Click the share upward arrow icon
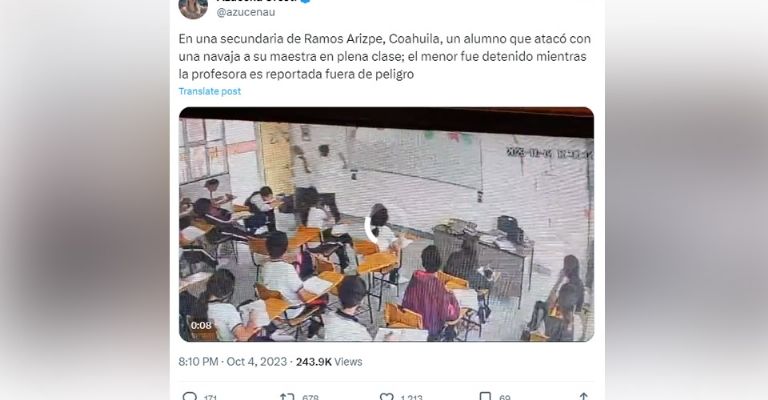The height and width of the screenshot is (400, 768). pos(583,396)
